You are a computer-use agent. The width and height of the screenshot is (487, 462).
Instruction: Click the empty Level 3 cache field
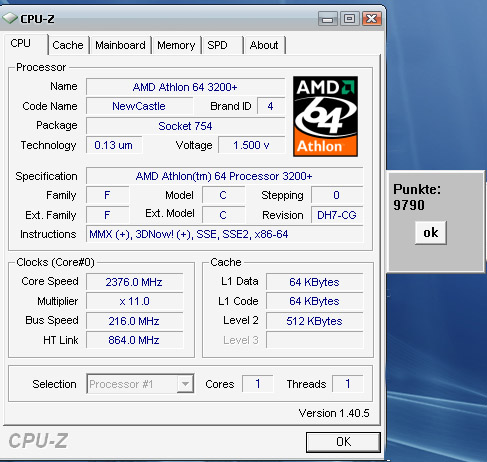(314, 340)
